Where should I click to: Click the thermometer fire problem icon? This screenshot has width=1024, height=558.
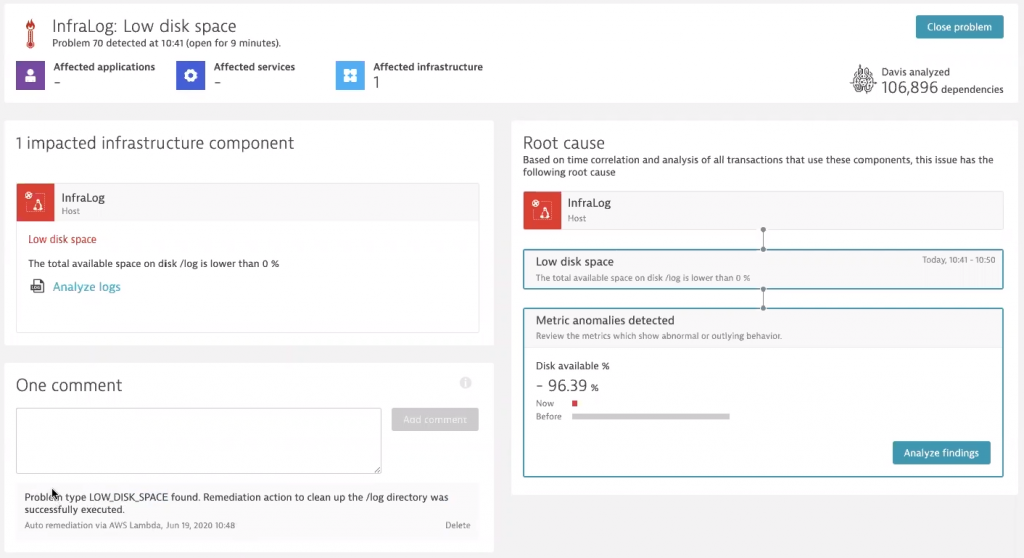tap(30, 33)
